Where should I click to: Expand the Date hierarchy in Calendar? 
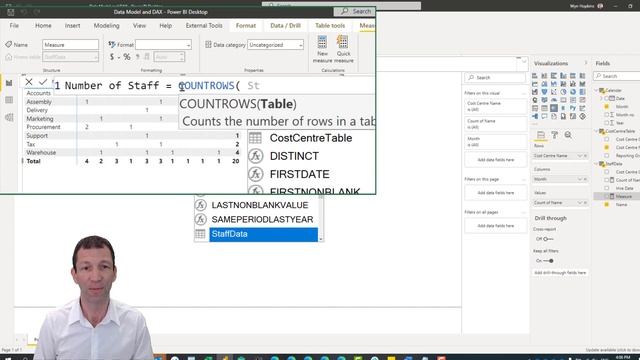[x=602, y=98]
